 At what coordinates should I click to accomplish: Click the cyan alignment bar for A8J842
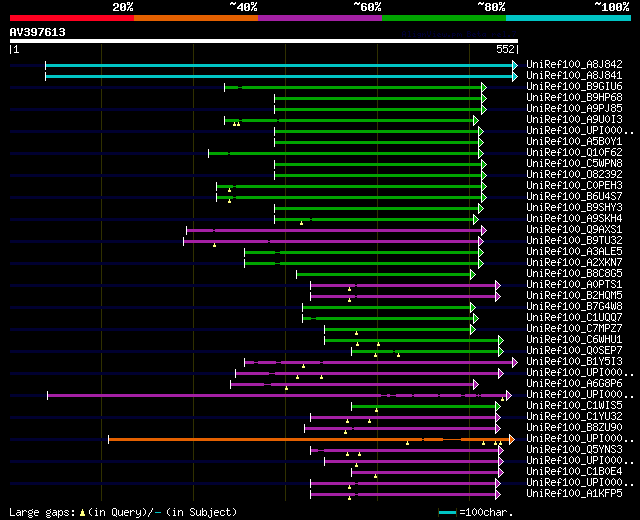click(279, 65)
